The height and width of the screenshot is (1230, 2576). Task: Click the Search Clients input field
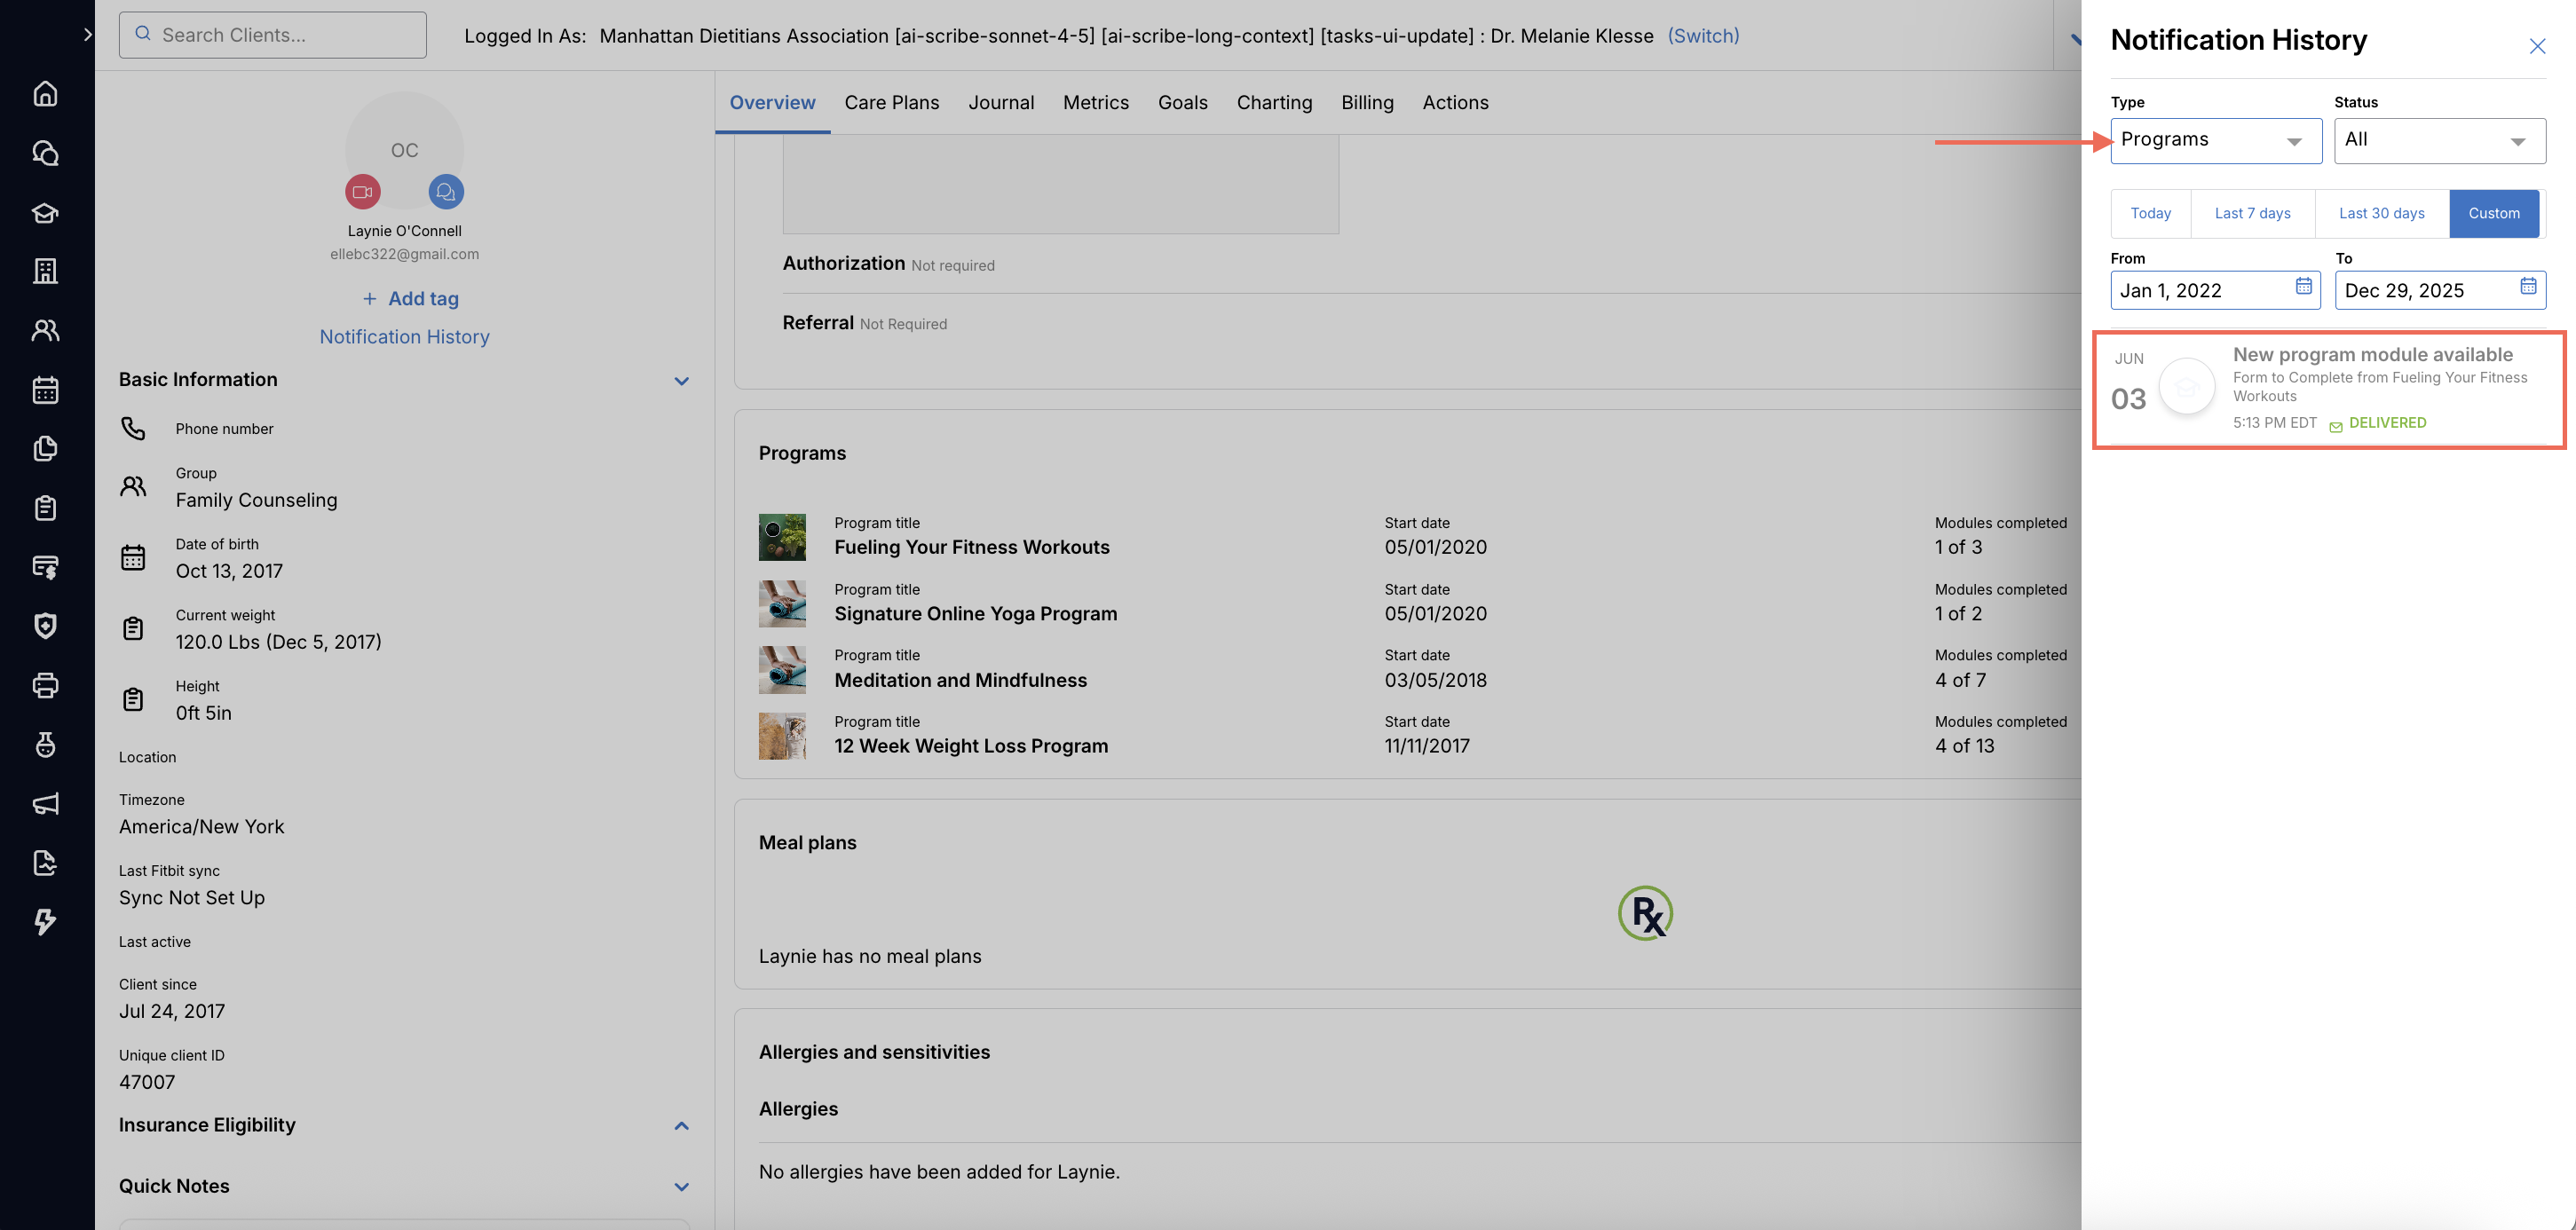[273, 36]
